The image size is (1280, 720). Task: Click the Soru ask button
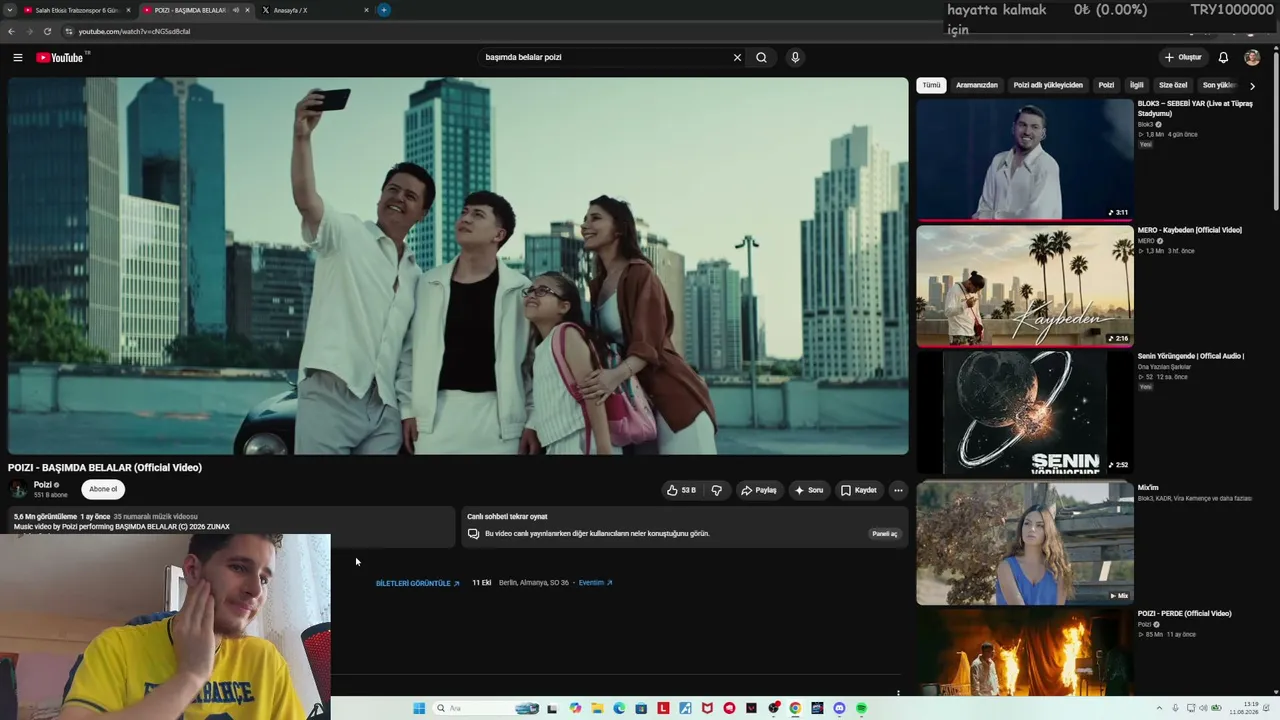808,490
